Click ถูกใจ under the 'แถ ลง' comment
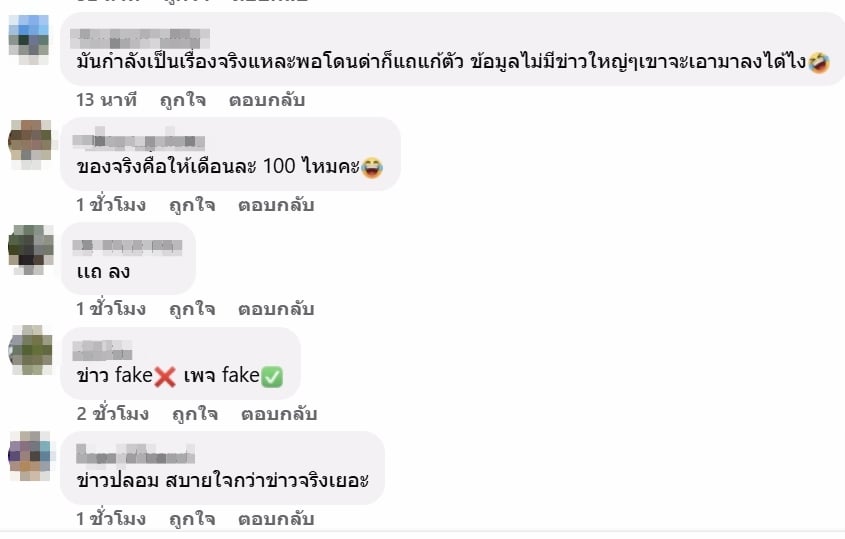 pyautogui.click(x=192, y=309)
